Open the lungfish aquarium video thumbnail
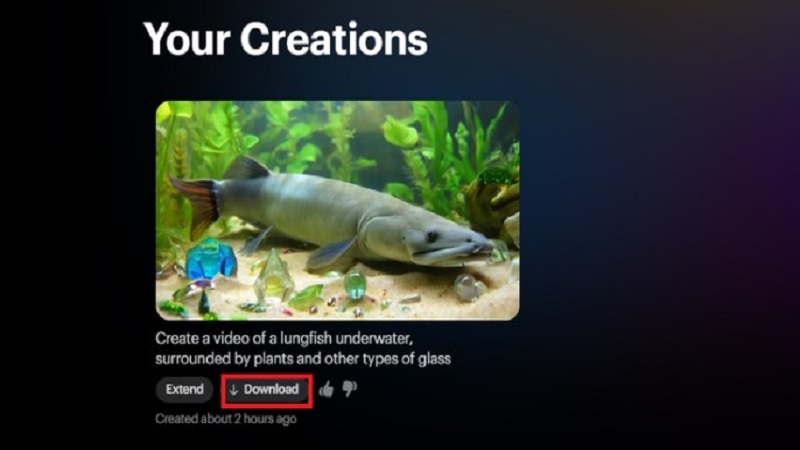 [x=337, y=210]
